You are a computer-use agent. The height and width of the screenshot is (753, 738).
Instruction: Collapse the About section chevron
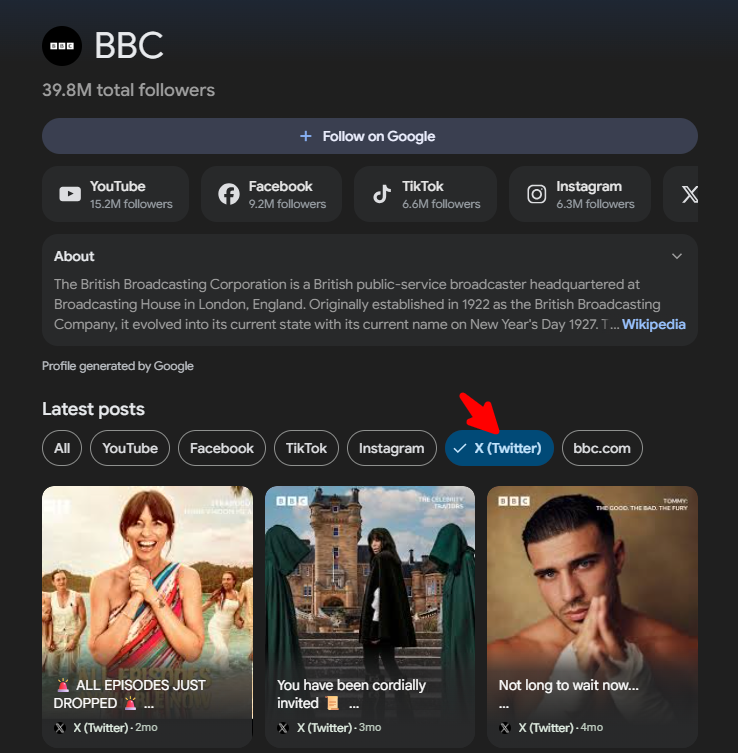677,256
